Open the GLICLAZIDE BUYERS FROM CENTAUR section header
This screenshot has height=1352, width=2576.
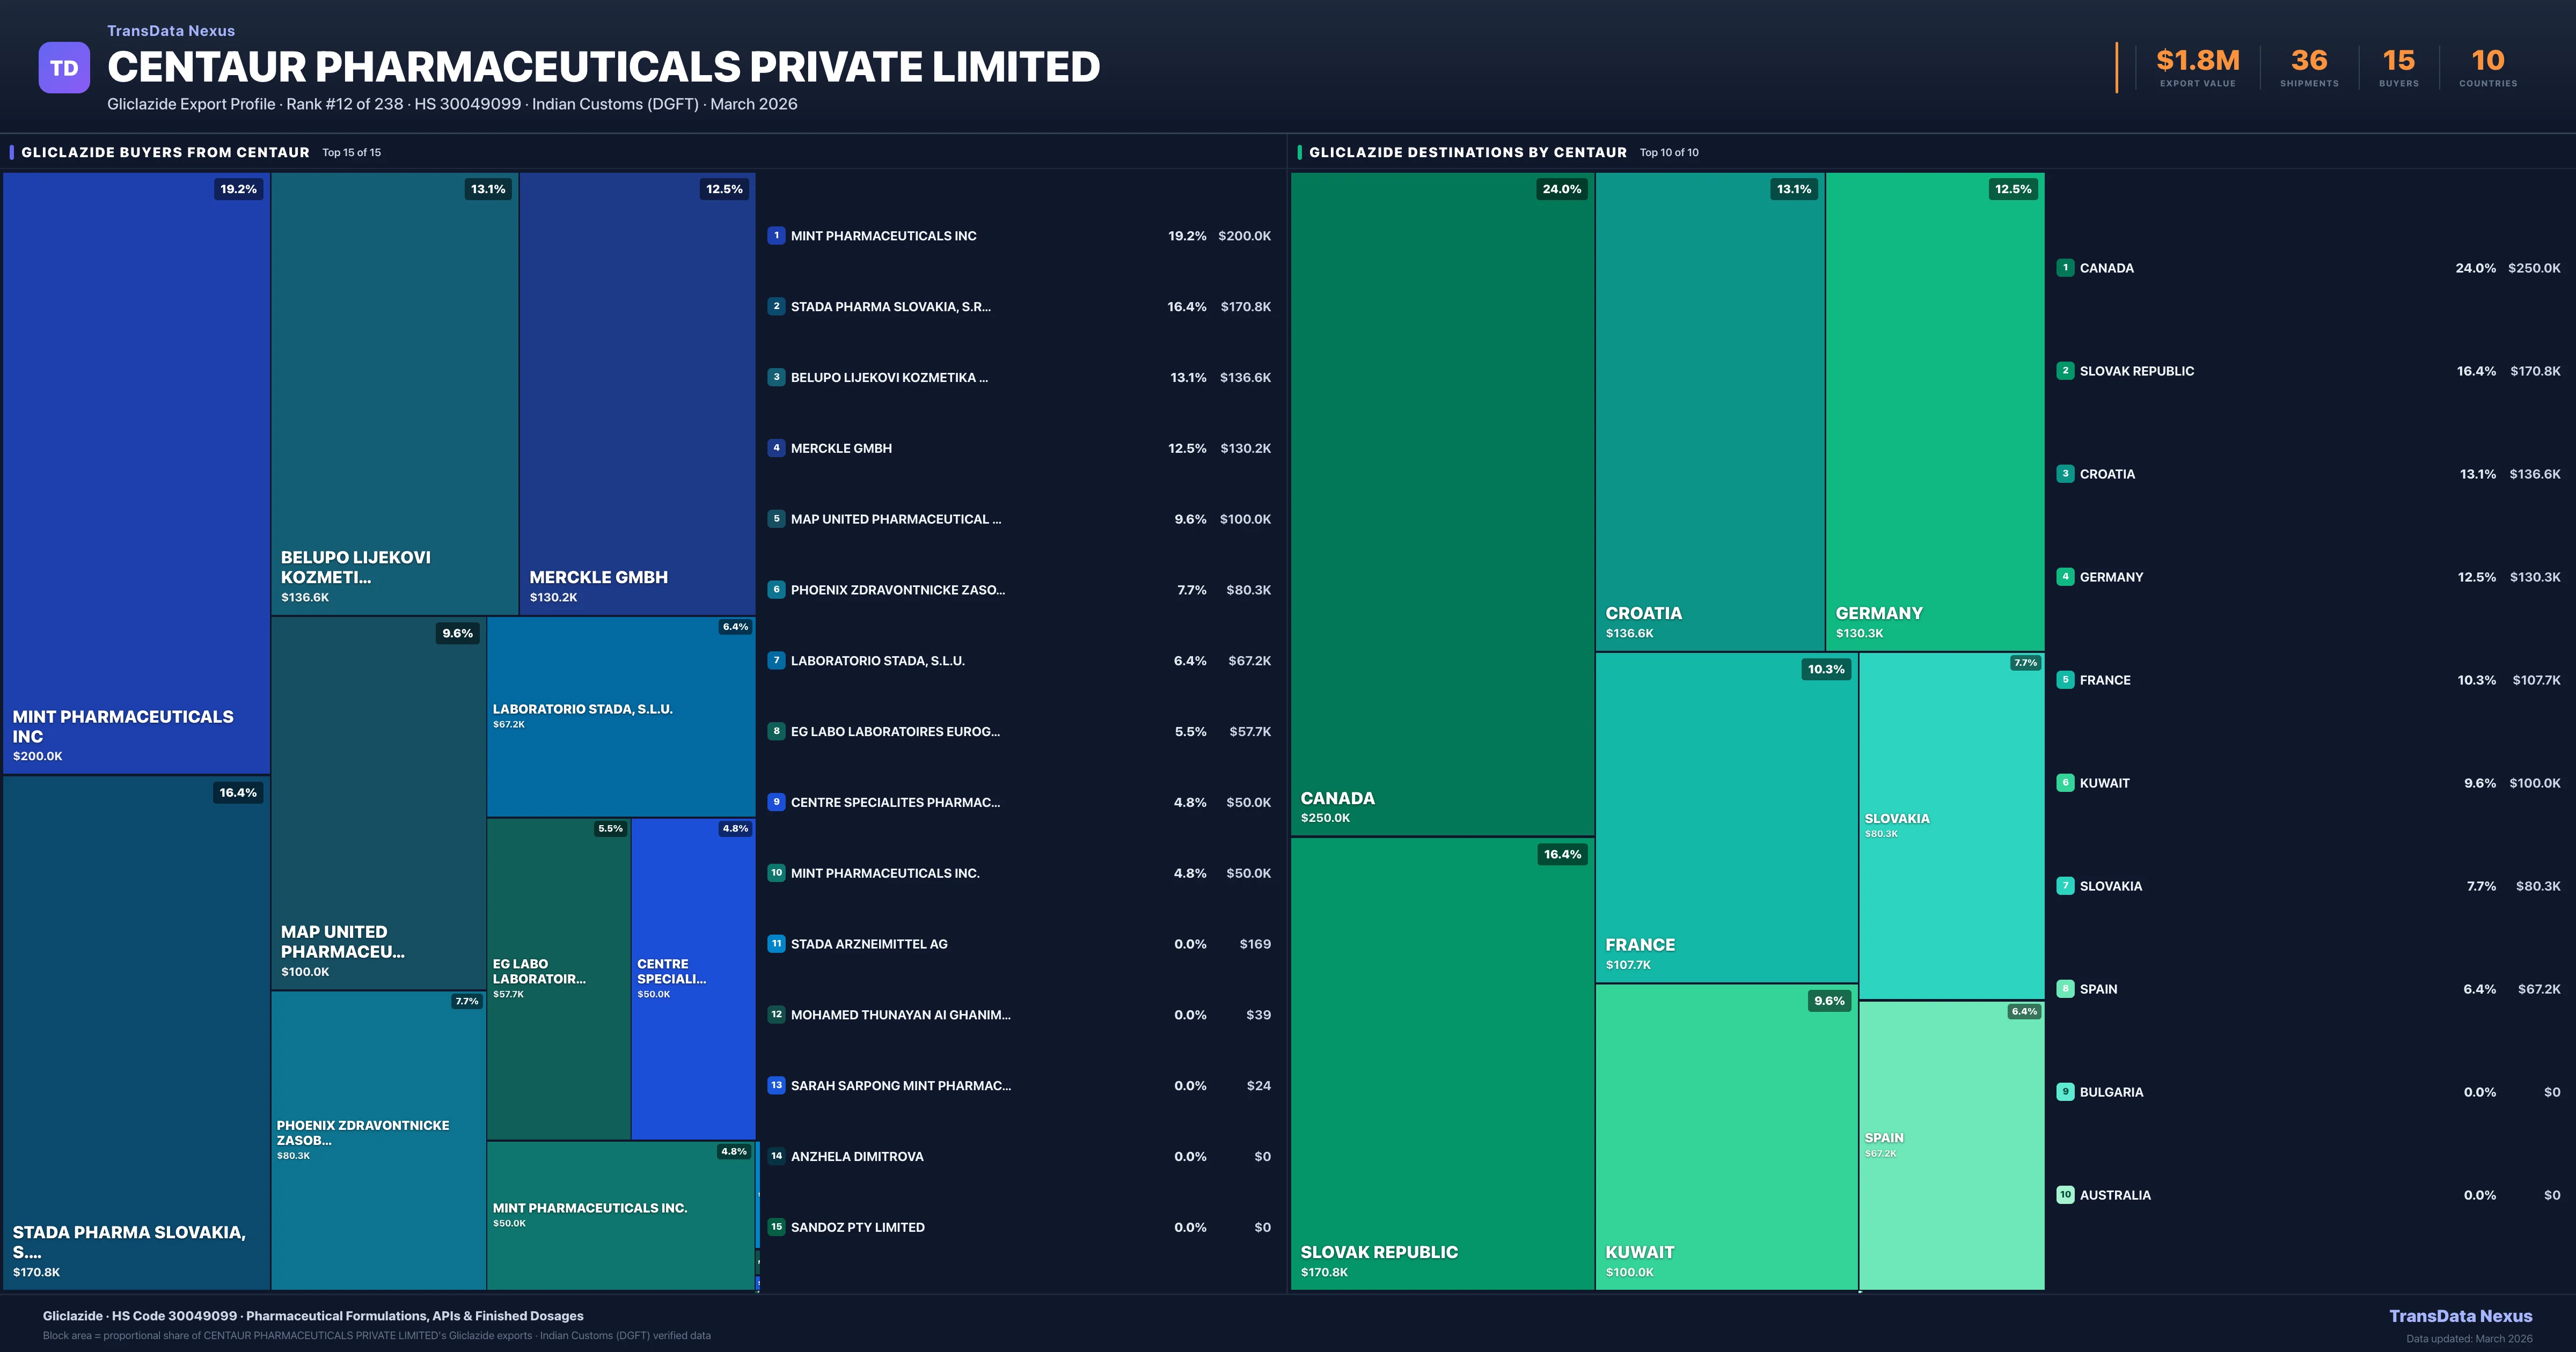(165, 152)
